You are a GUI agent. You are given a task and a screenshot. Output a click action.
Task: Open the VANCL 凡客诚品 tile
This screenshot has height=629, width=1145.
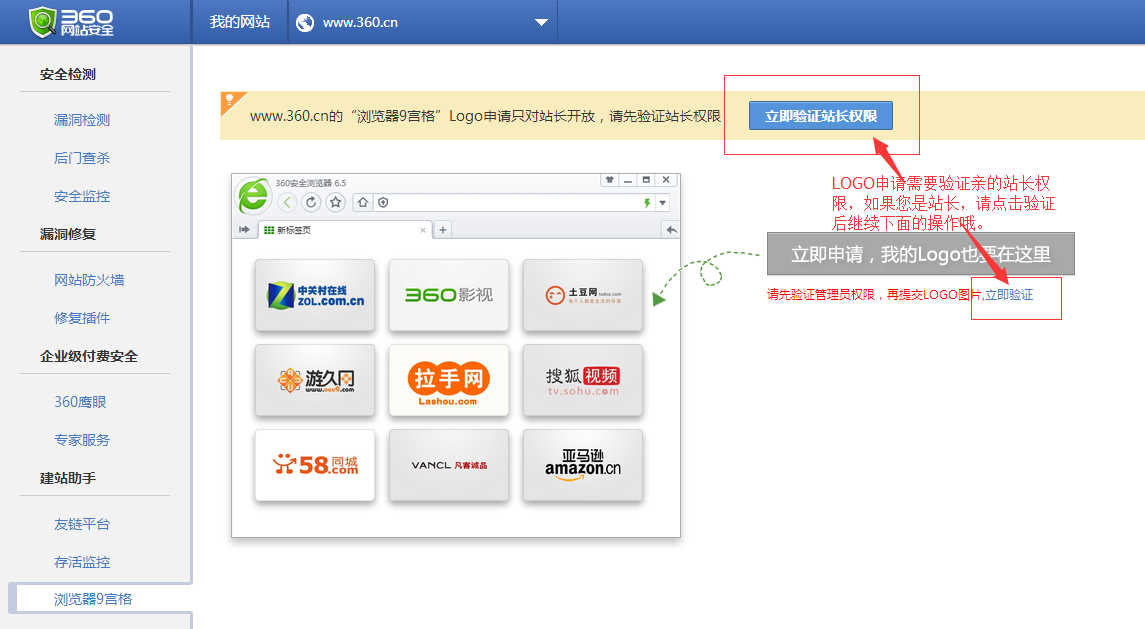[x=448, y=465]
